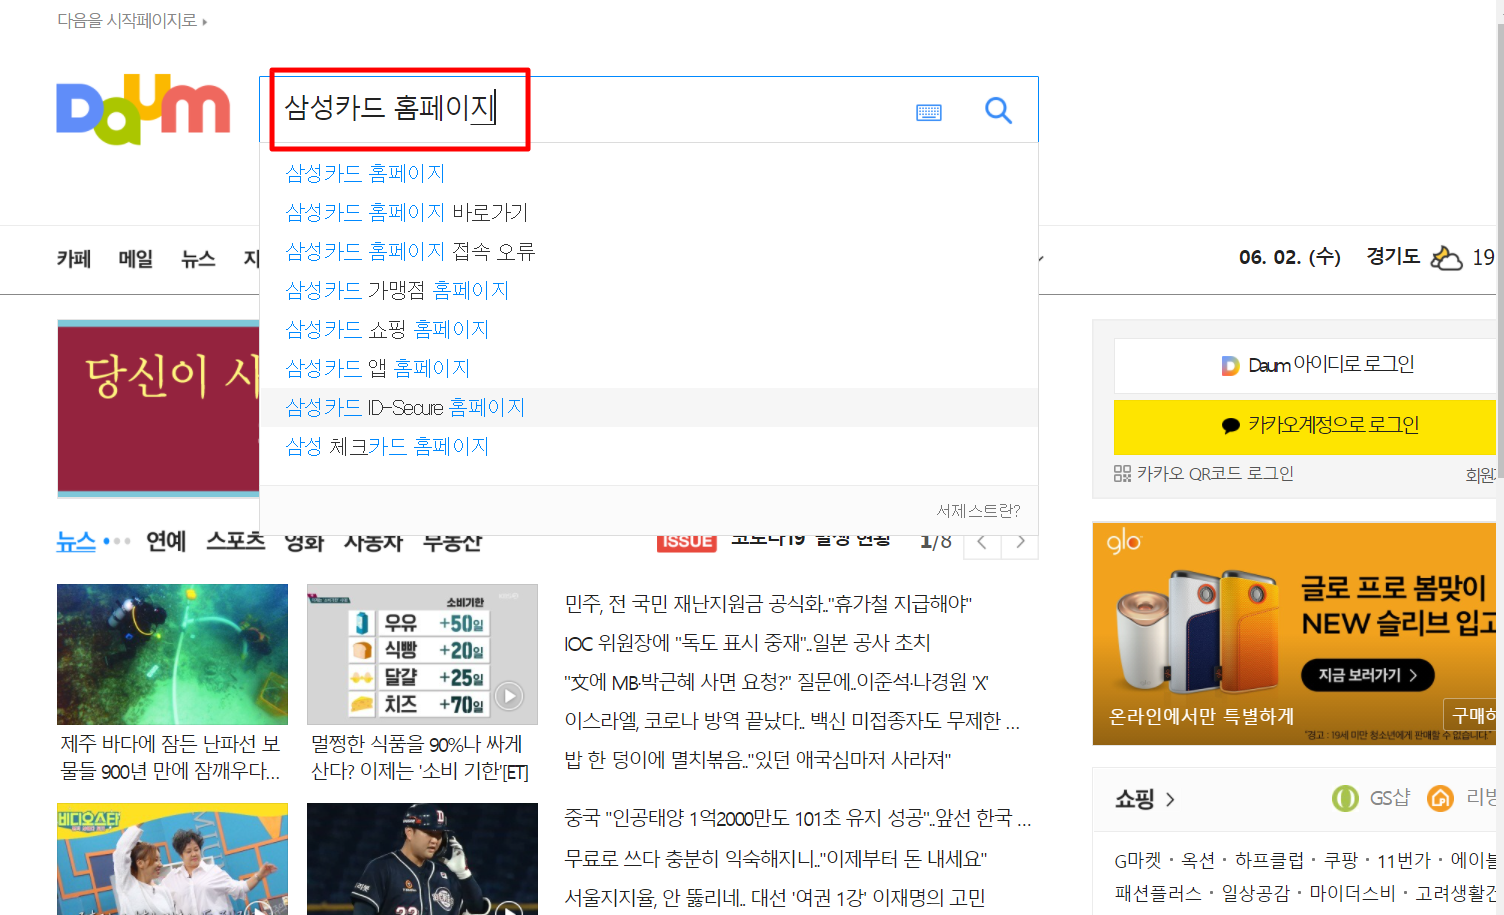Open headline 밥 한 덩이에 멸치볶음
1504x915 pixels.
coord(758,760)
